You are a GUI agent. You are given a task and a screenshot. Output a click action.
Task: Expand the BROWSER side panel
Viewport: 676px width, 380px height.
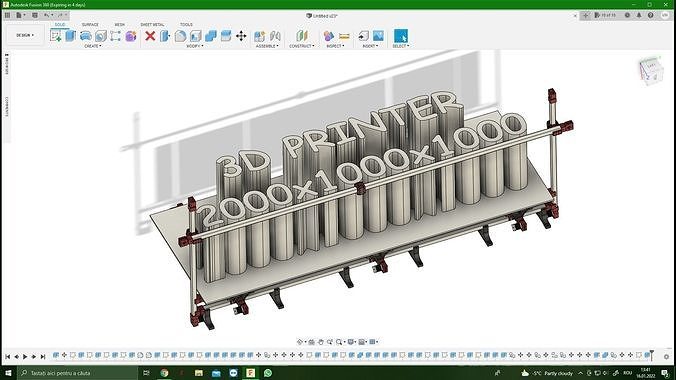pyautogui.click(x=6, y=64)
